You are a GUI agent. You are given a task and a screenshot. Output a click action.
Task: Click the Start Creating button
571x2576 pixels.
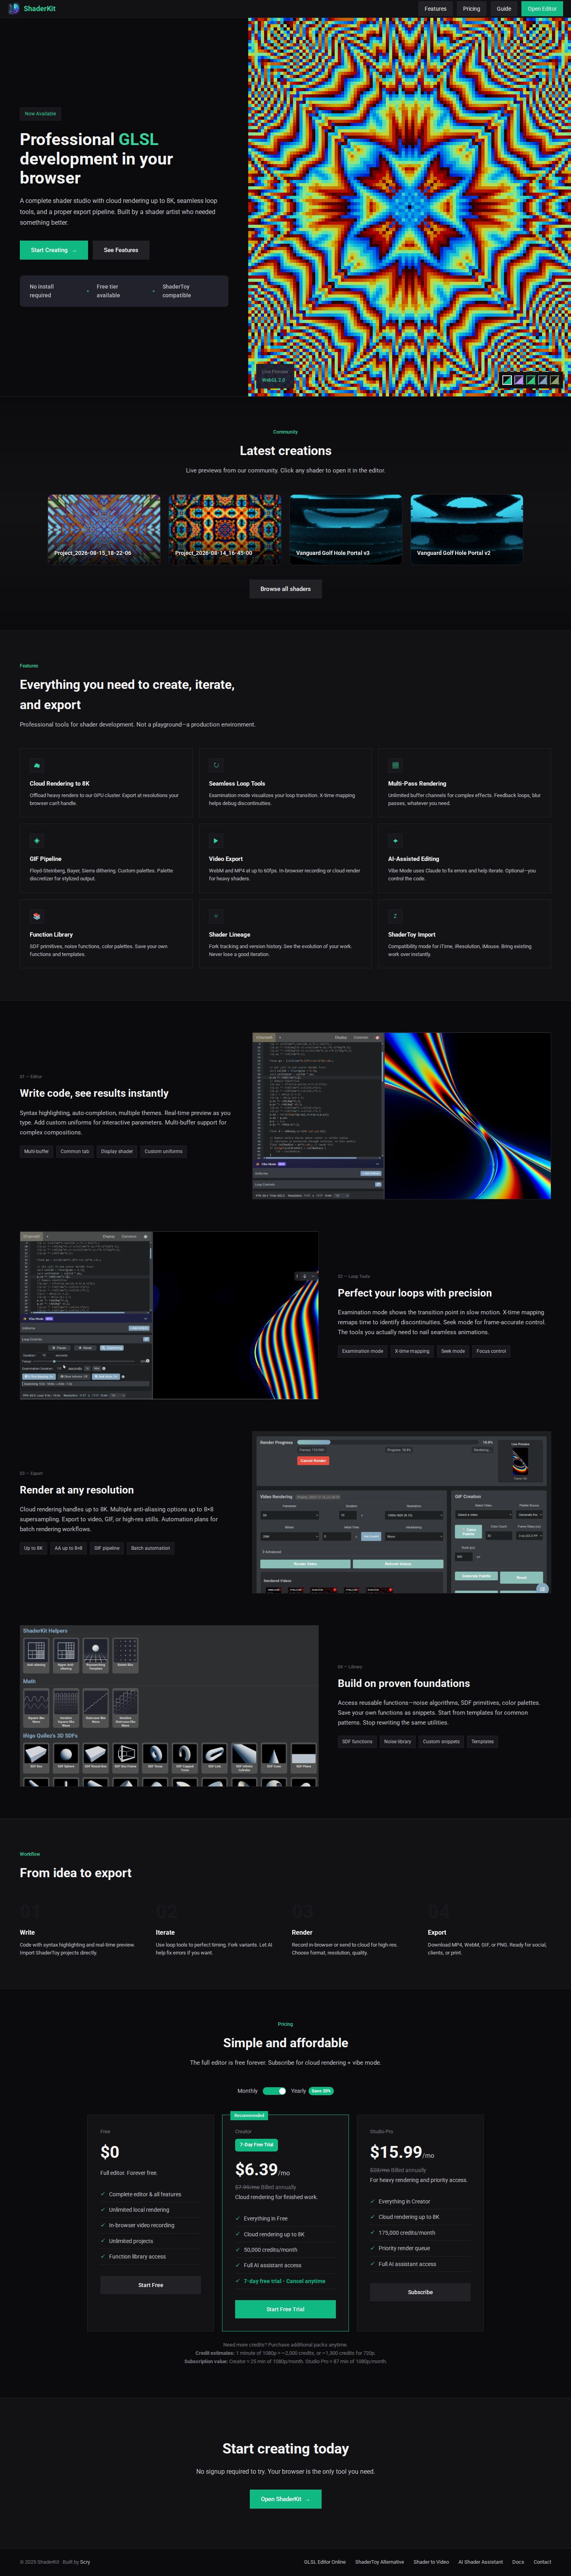click(x=54, y=250)
